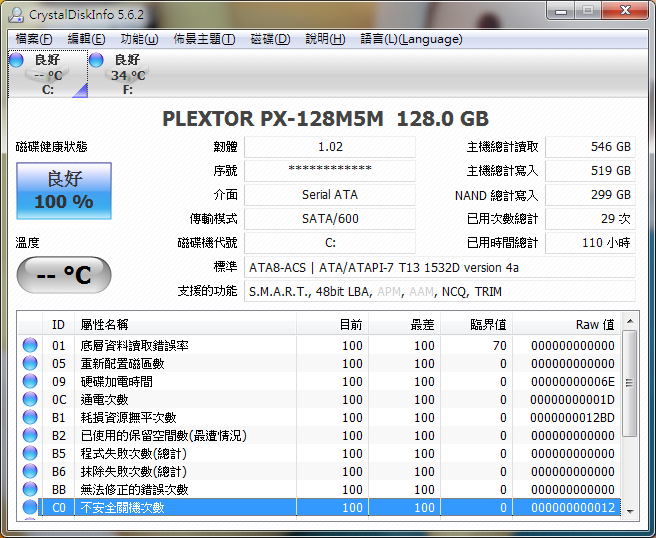Click the status orb for attribute B1
Screen dimensions: 656x538
click(x=30, y=417)
